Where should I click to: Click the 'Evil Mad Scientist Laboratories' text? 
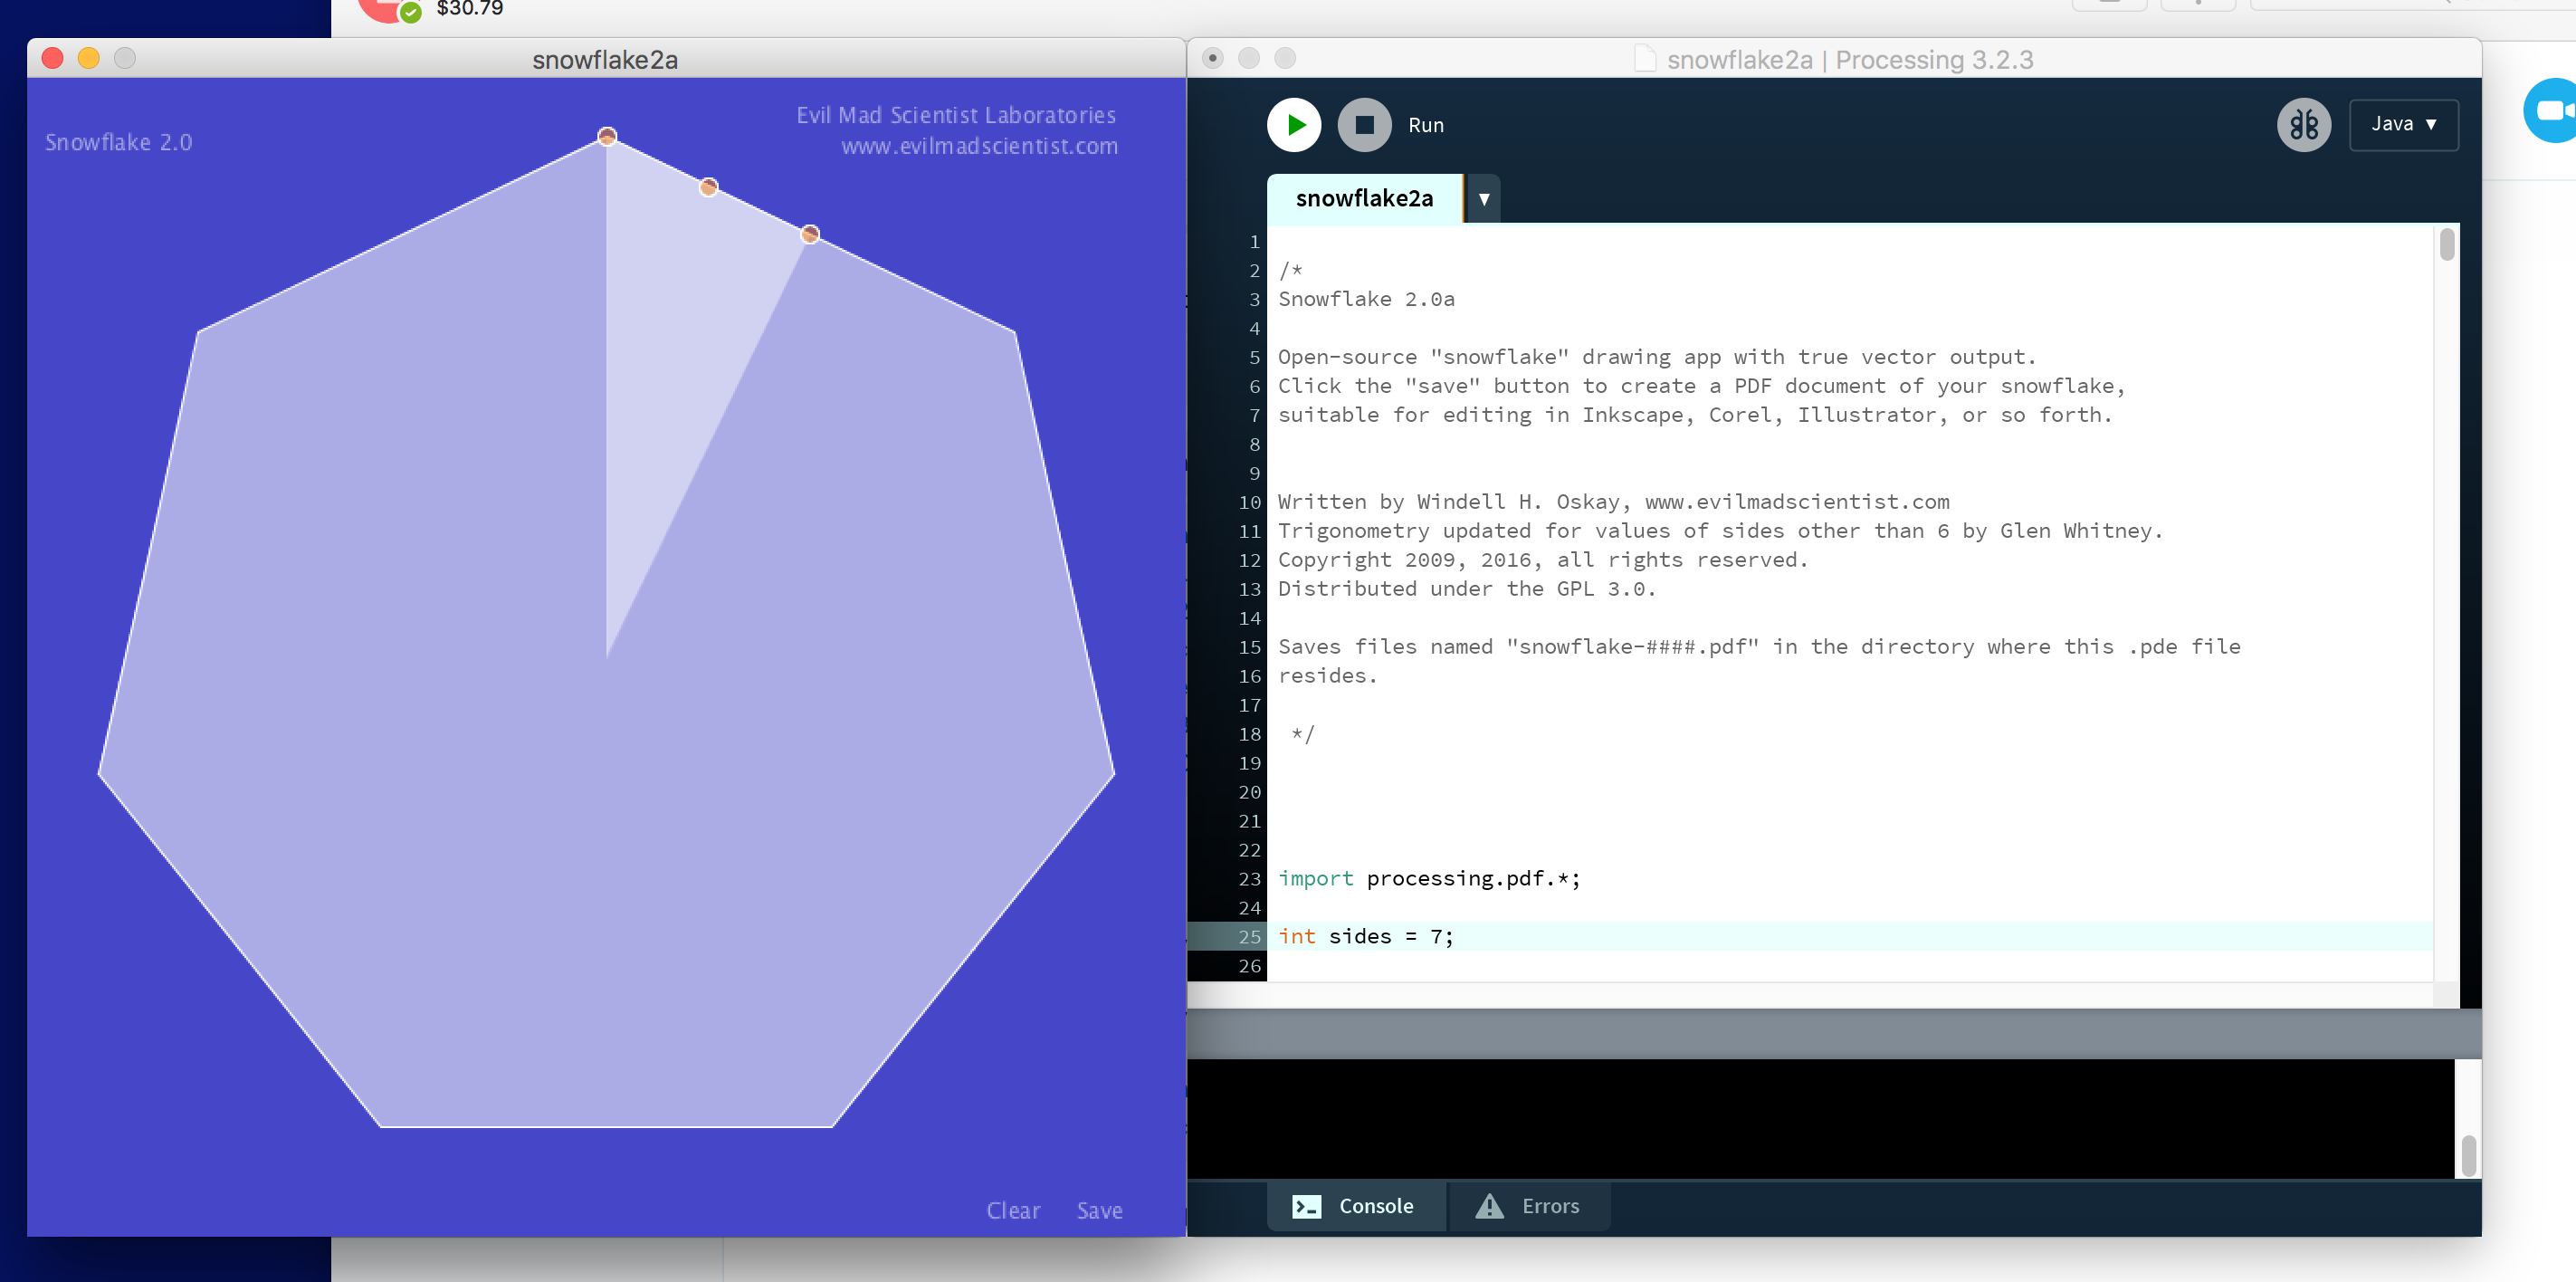[956, 115]
